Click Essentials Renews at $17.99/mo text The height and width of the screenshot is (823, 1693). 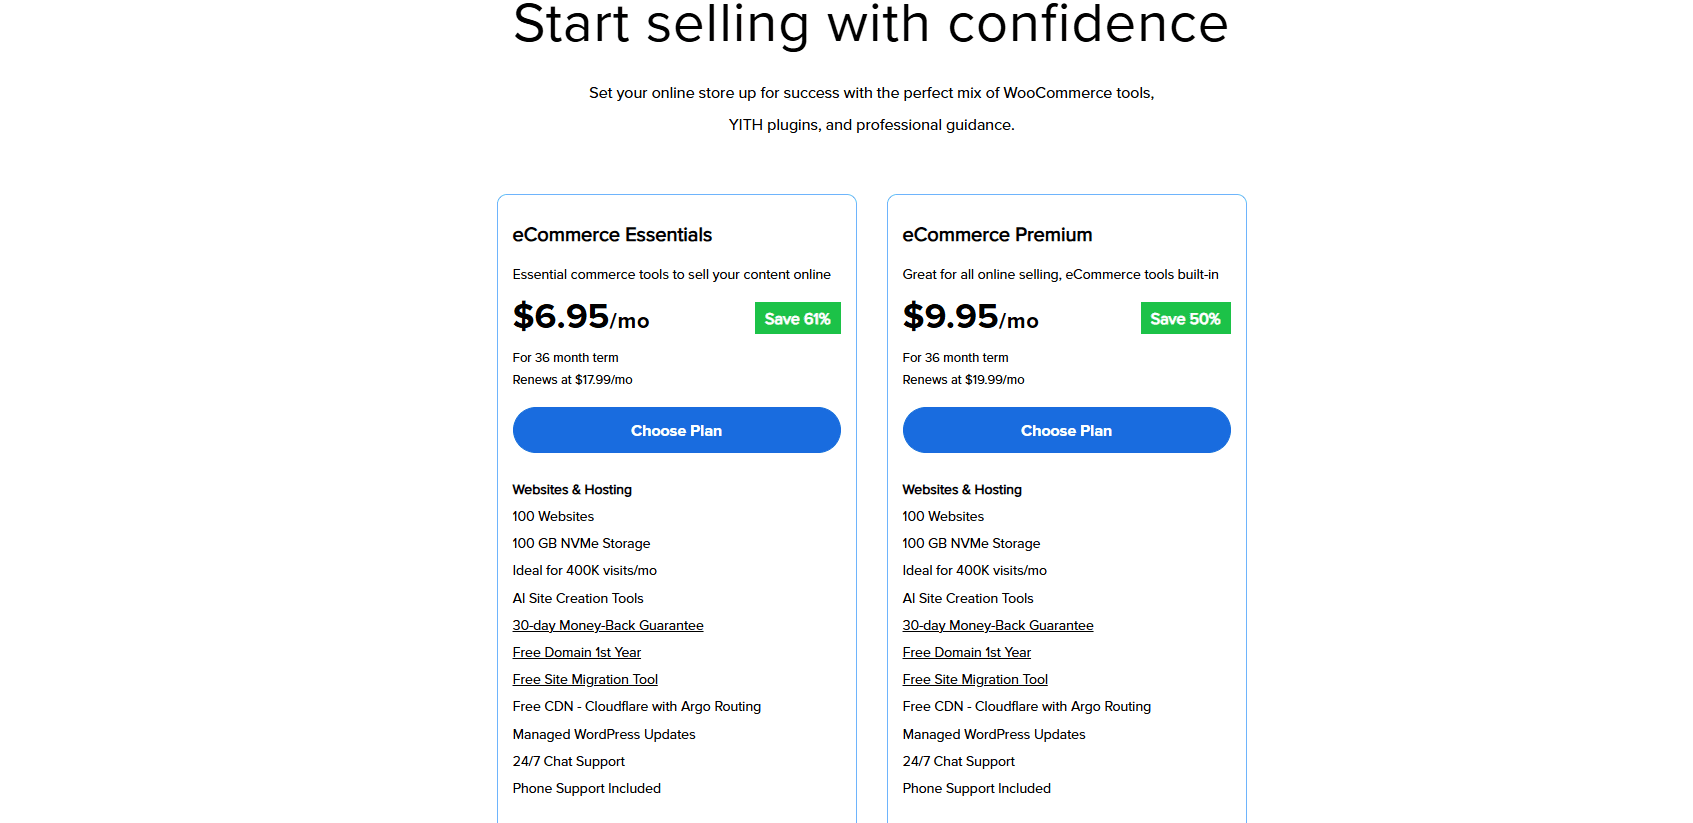572,380
